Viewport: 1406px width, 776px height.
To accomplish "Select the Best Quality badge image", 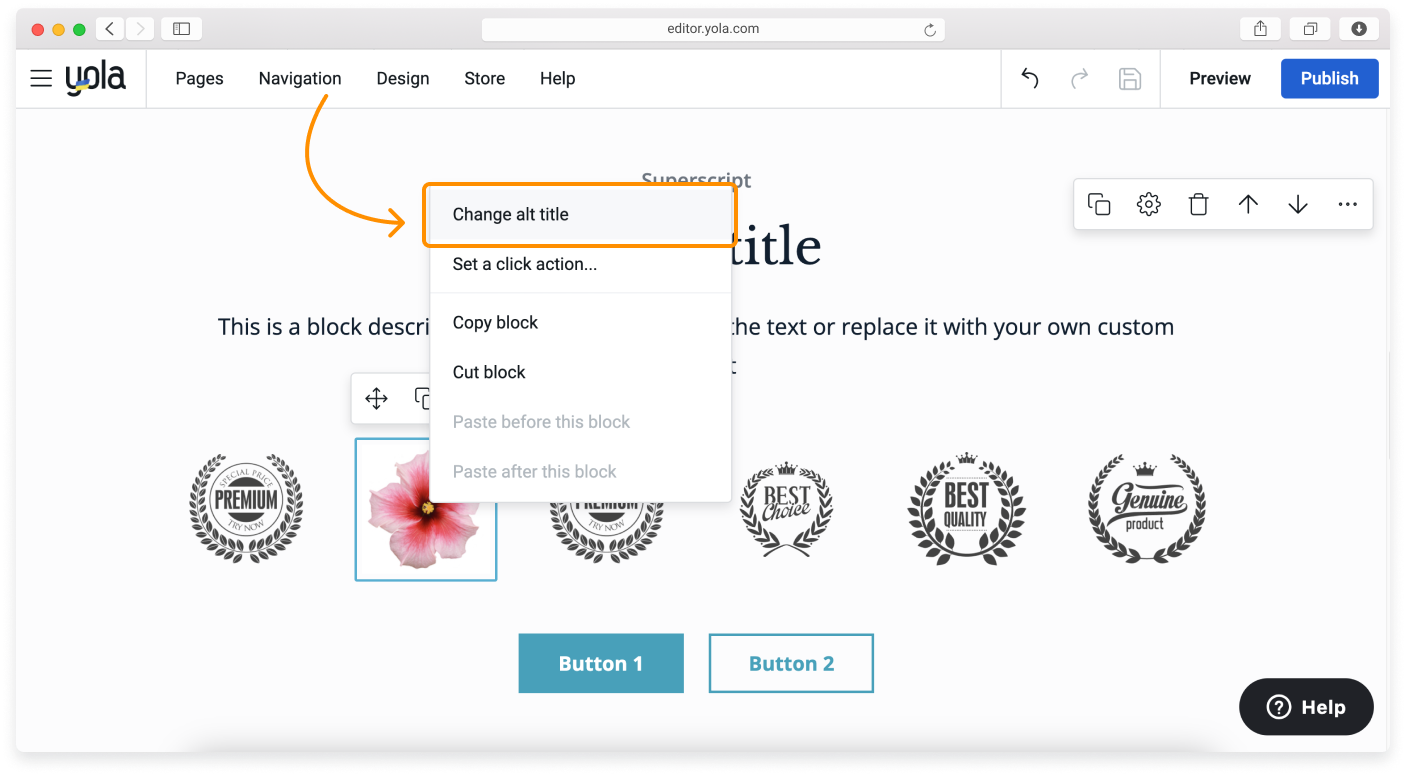I will [966, 508].
